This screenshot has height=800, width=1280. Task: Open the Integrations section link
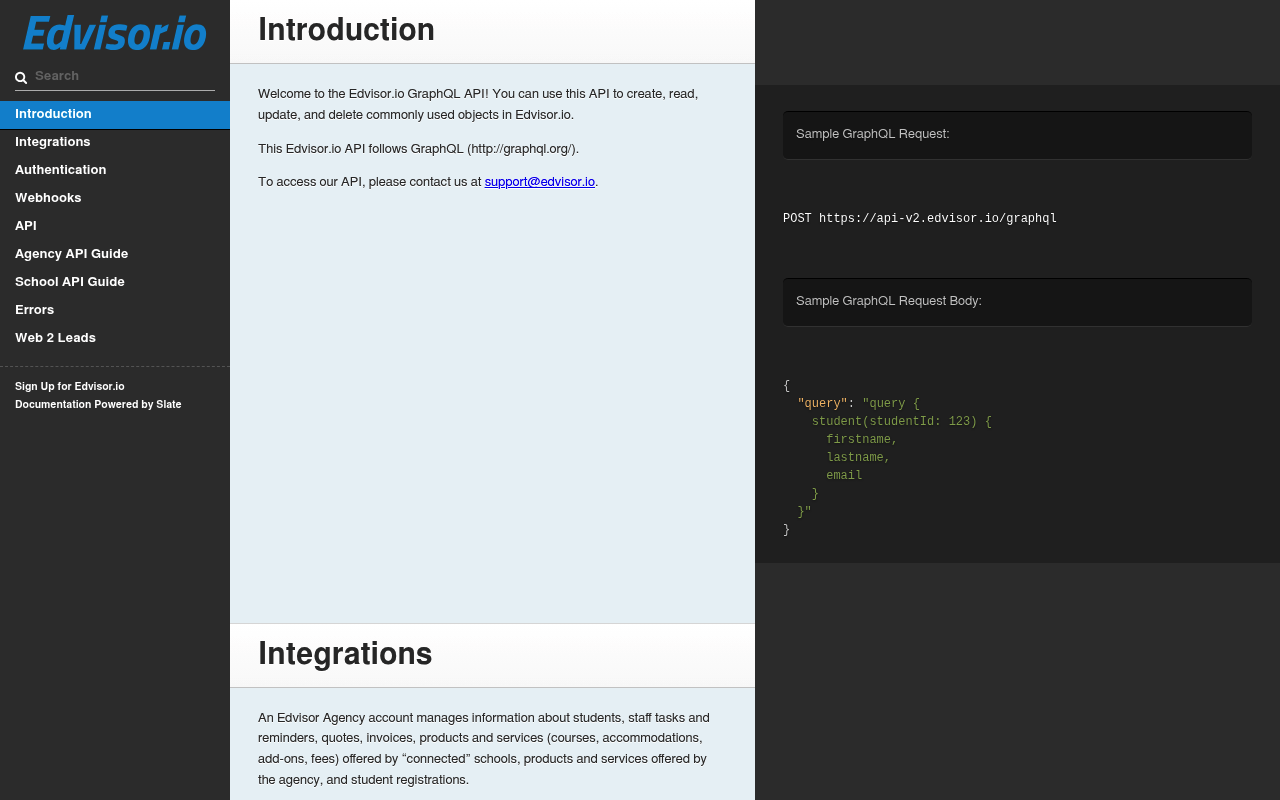[115, 142]
